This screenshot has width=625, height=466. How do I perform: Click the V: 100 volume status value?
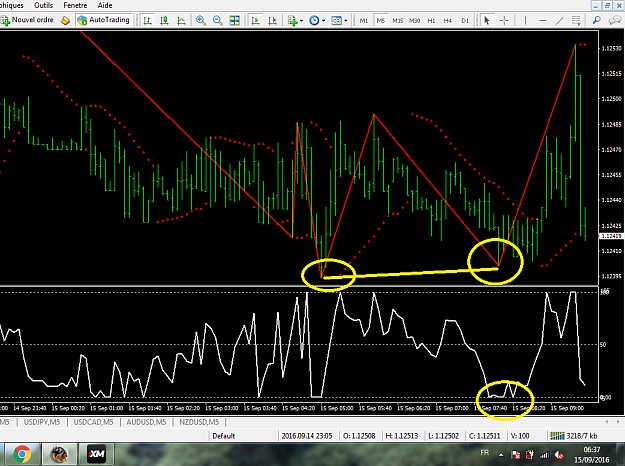click(520, 436)
